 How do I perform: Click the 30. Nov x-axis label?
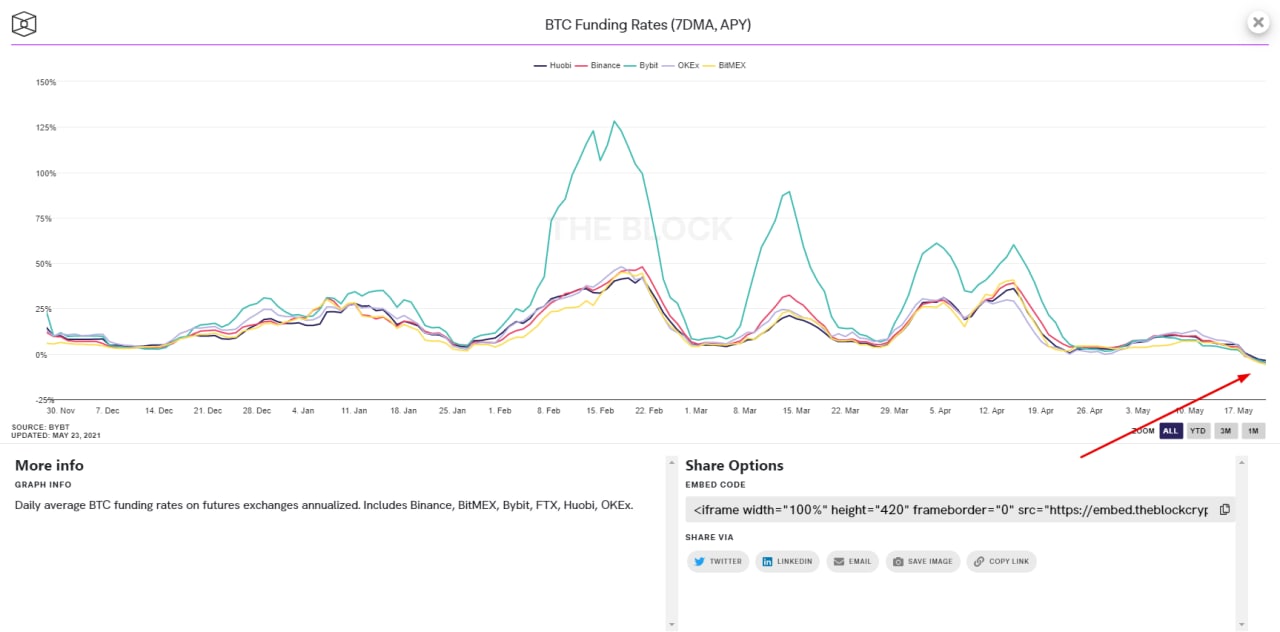tap(60, 410)
